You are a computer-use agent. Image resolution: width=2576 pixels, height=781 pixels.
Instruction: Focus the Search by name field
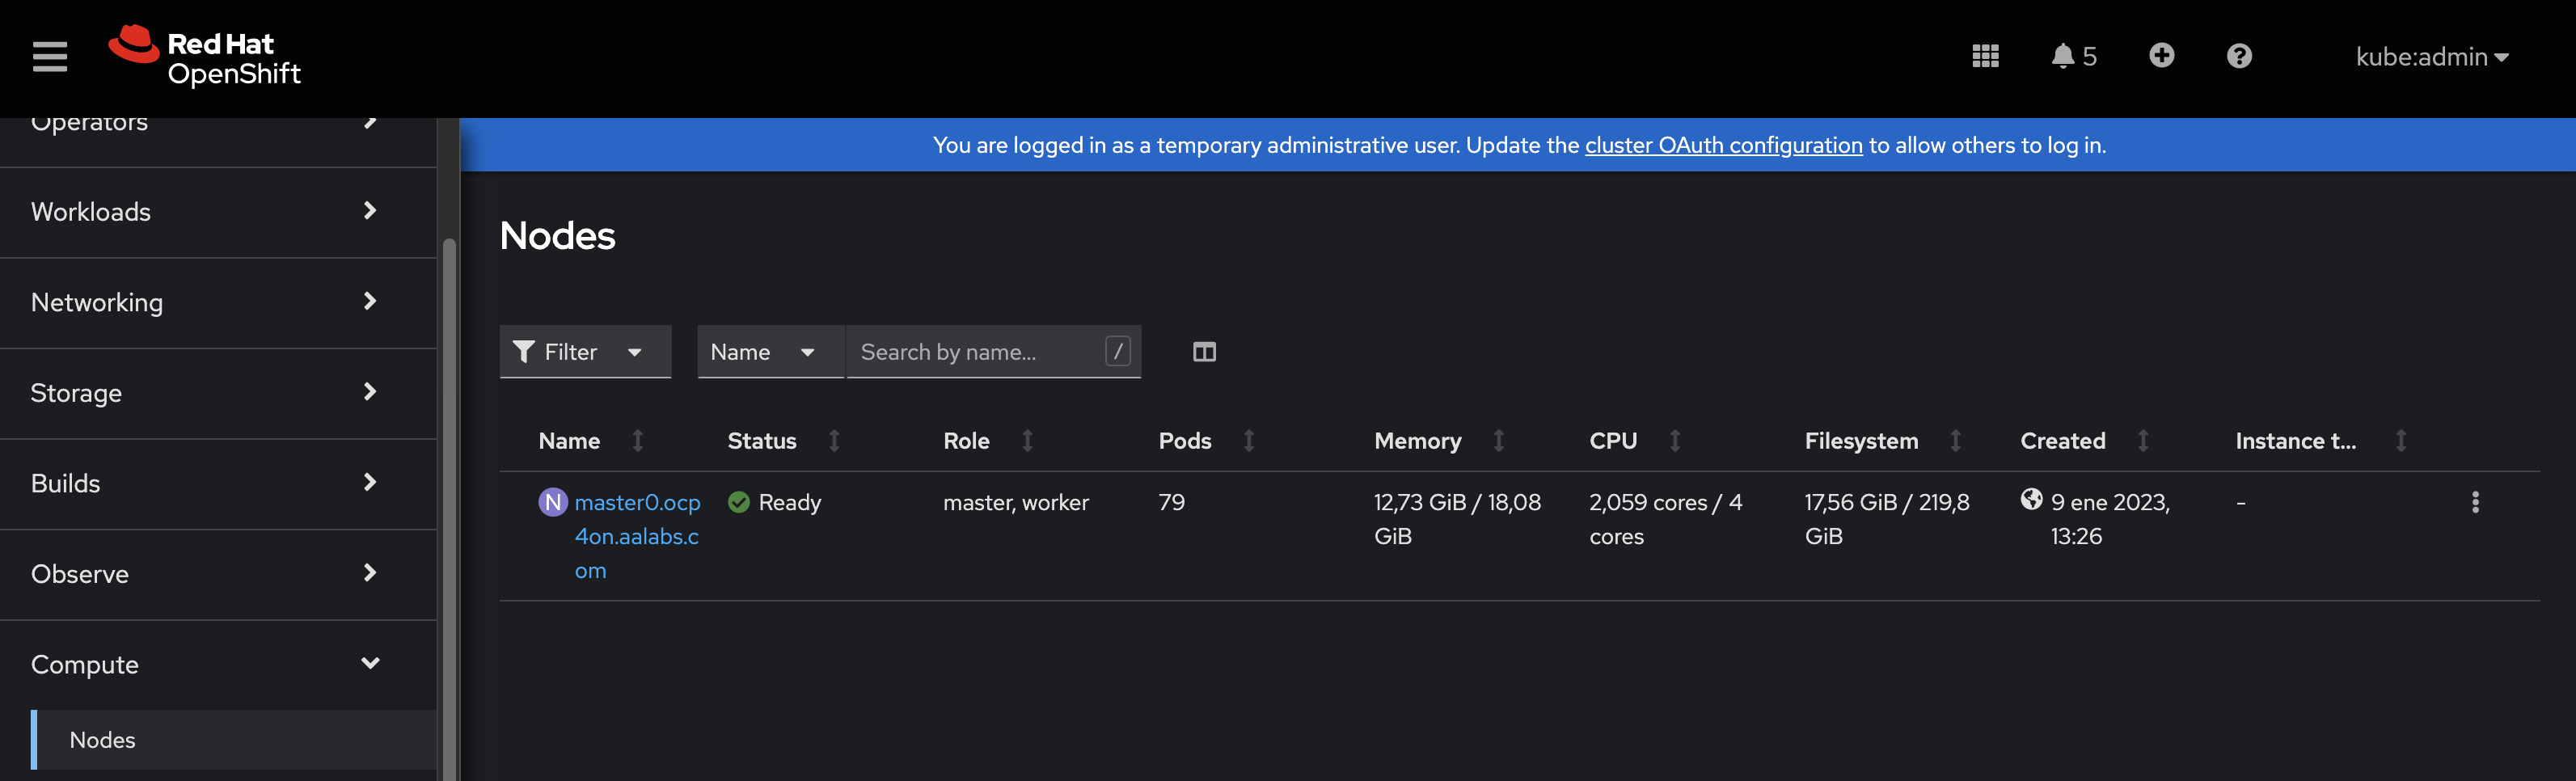point(993,352)
